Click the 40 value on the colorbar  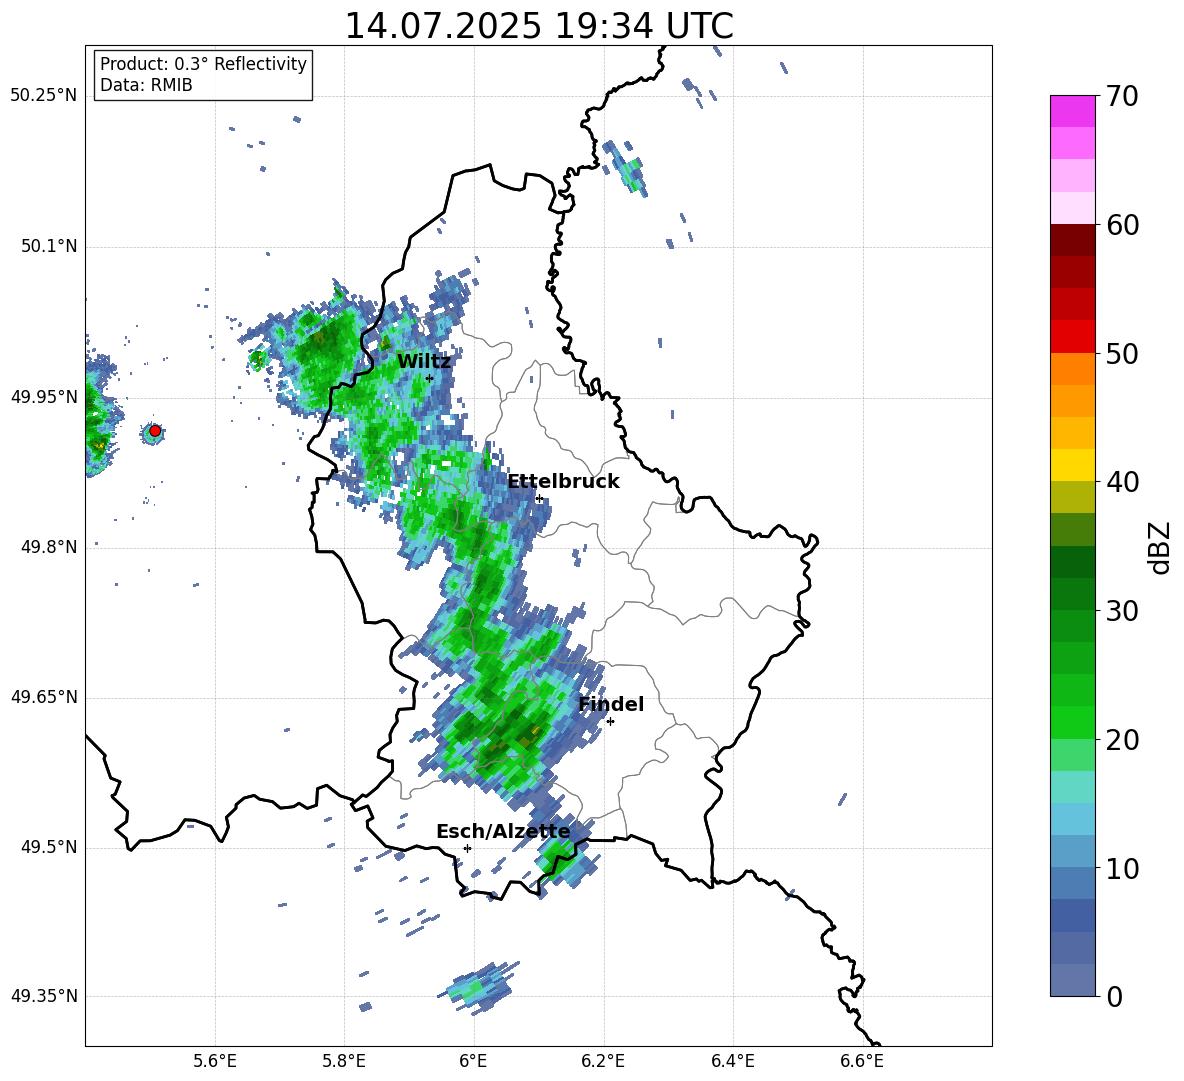1121,482
